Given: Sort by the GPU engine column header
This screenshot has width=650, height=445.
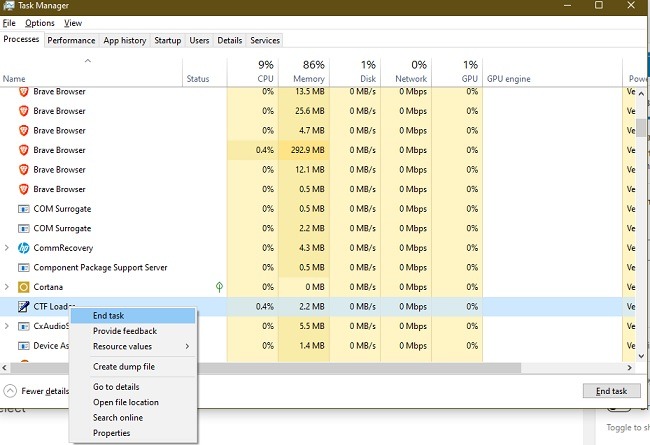Looking at the screenshot, I should [553, 72].
